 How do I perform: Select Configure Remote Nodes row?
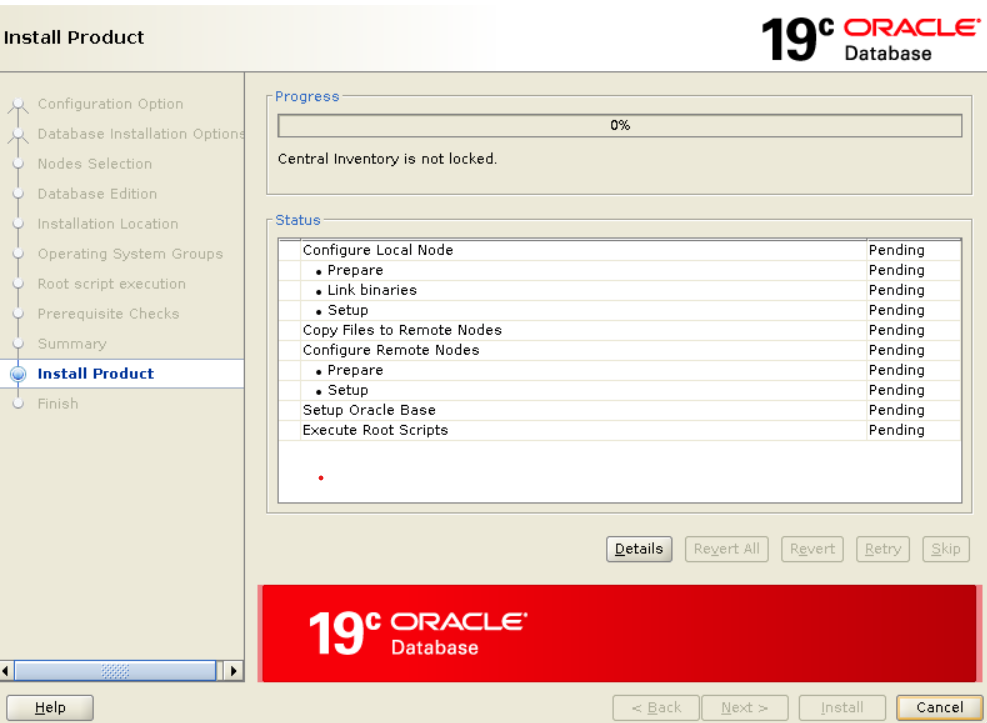[620, 350]
